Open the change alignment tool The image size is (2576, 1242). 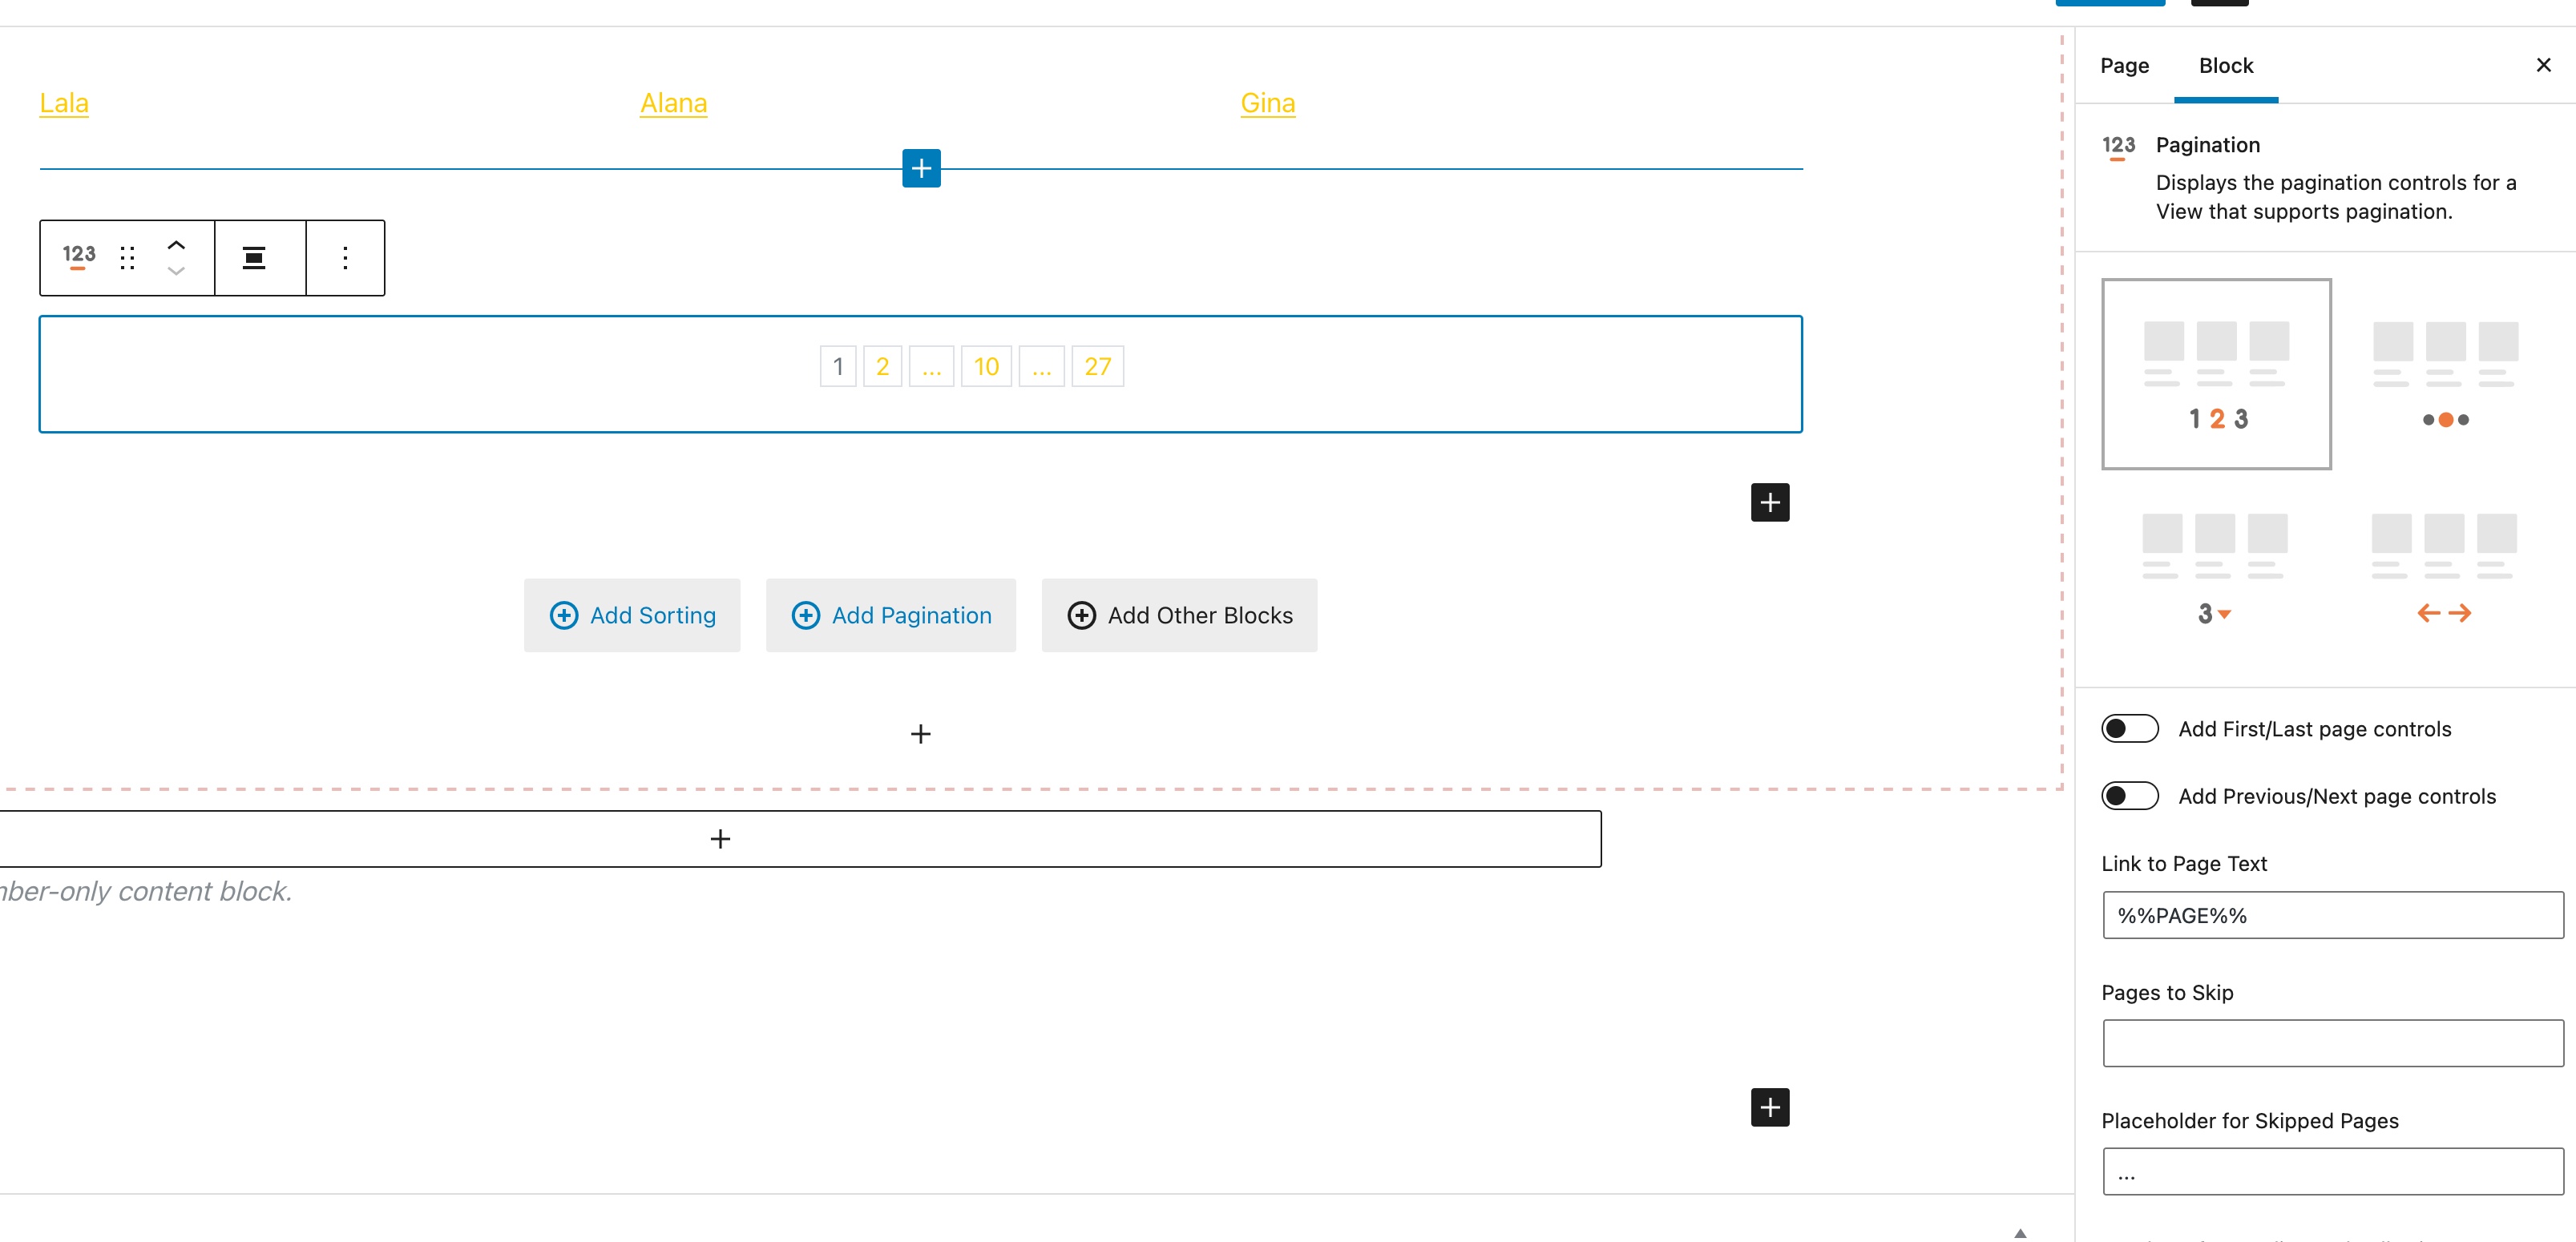tap(255, 258)
